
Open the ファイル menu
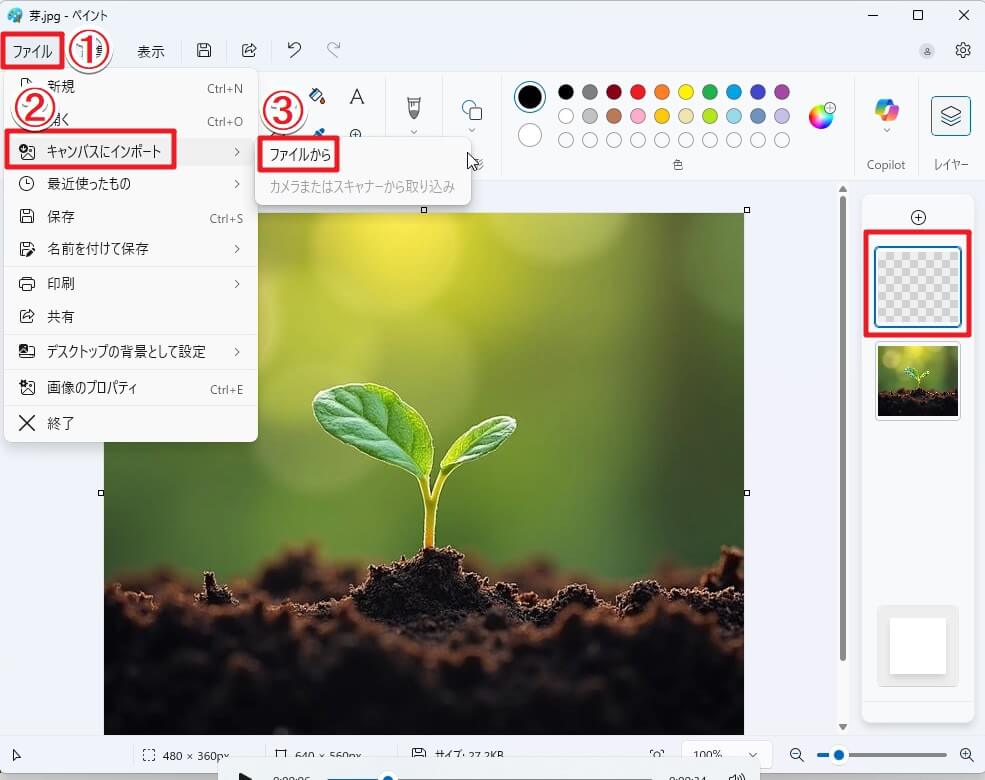click(x=32, y=51)
